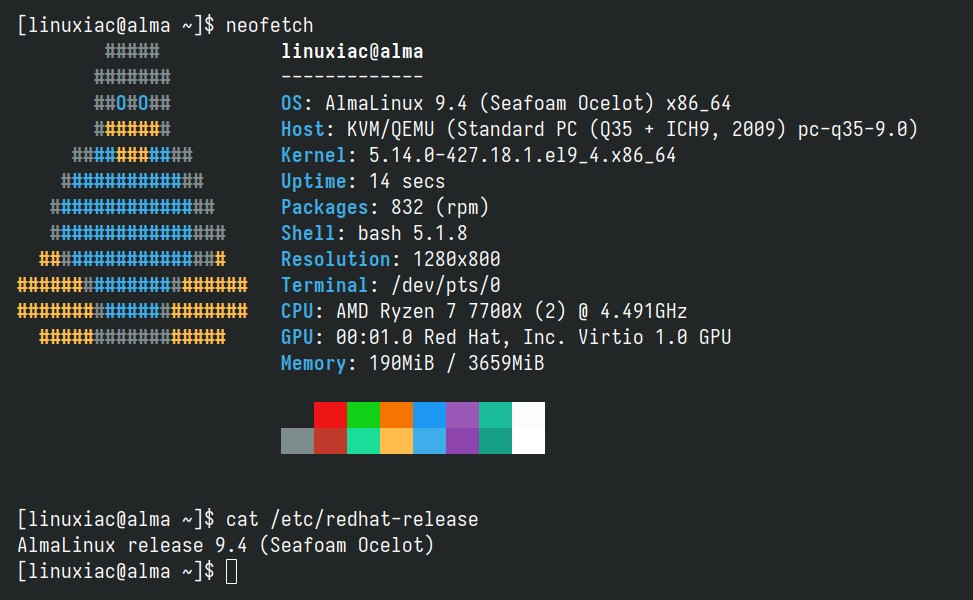
Task: Click the 'neofetch' command text
Action: (x=269, y=25)
